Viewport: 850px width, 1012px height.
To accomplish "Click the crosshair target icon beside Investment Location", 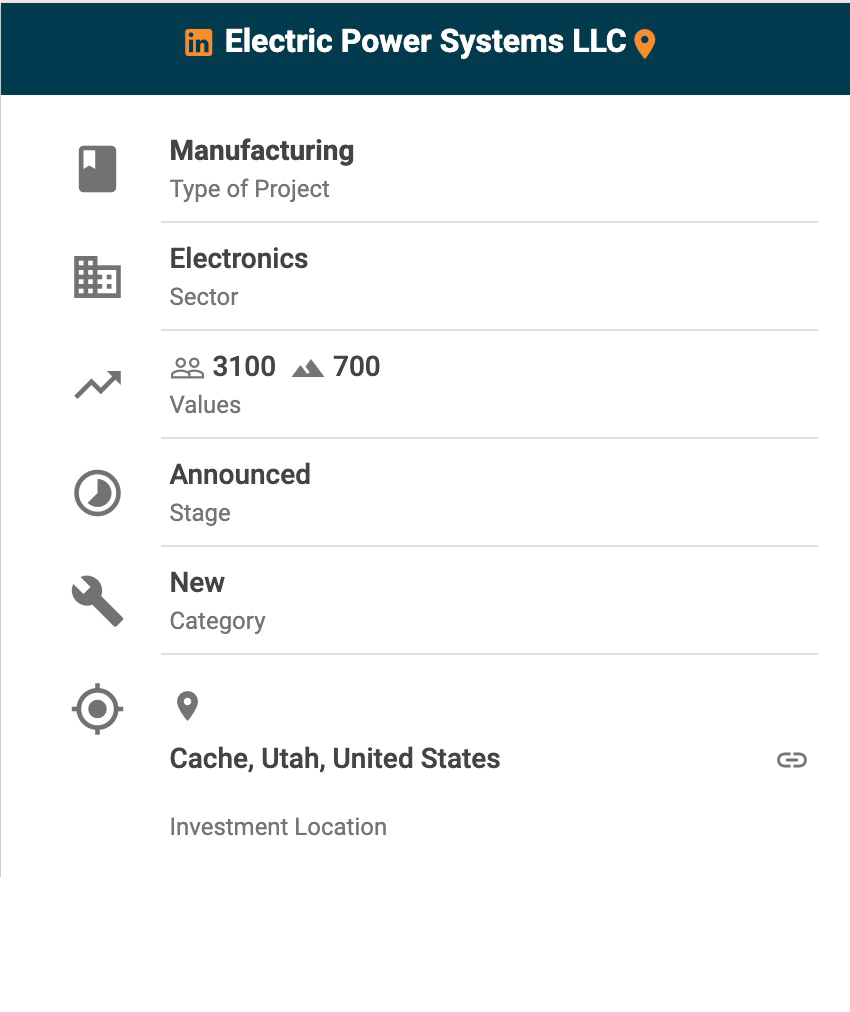I will tap(98, 710).
